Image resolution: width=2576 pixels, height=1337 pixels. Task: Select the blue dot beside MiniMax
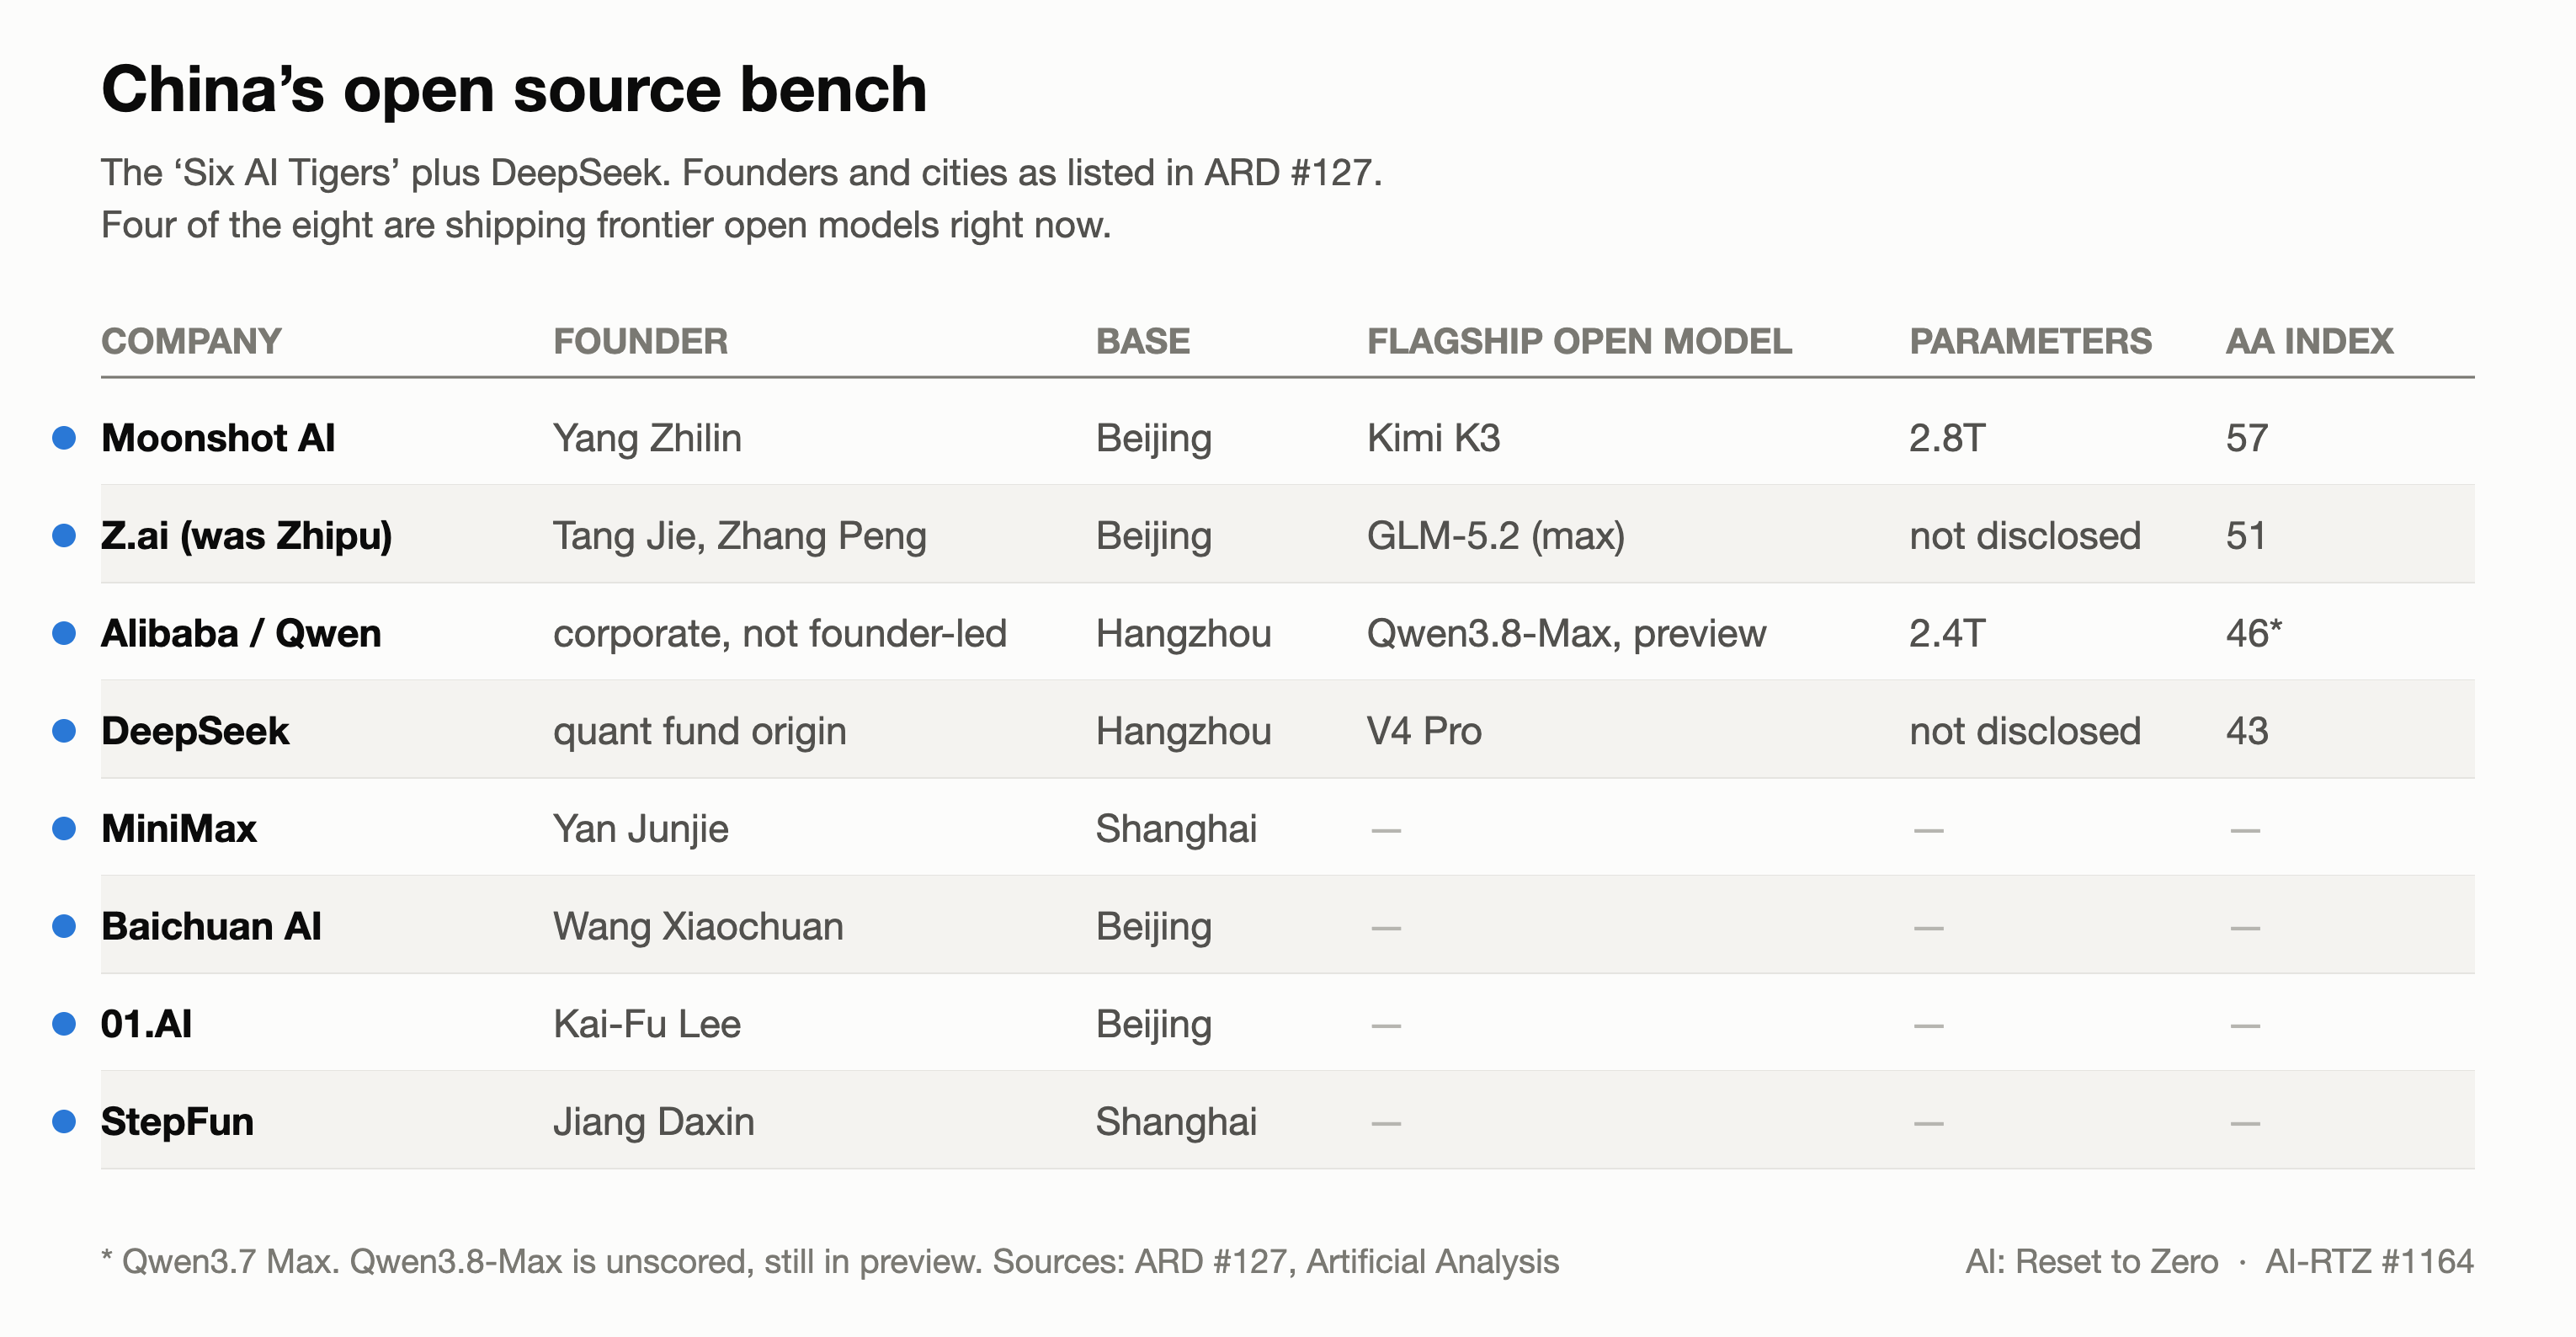(64, 828)
